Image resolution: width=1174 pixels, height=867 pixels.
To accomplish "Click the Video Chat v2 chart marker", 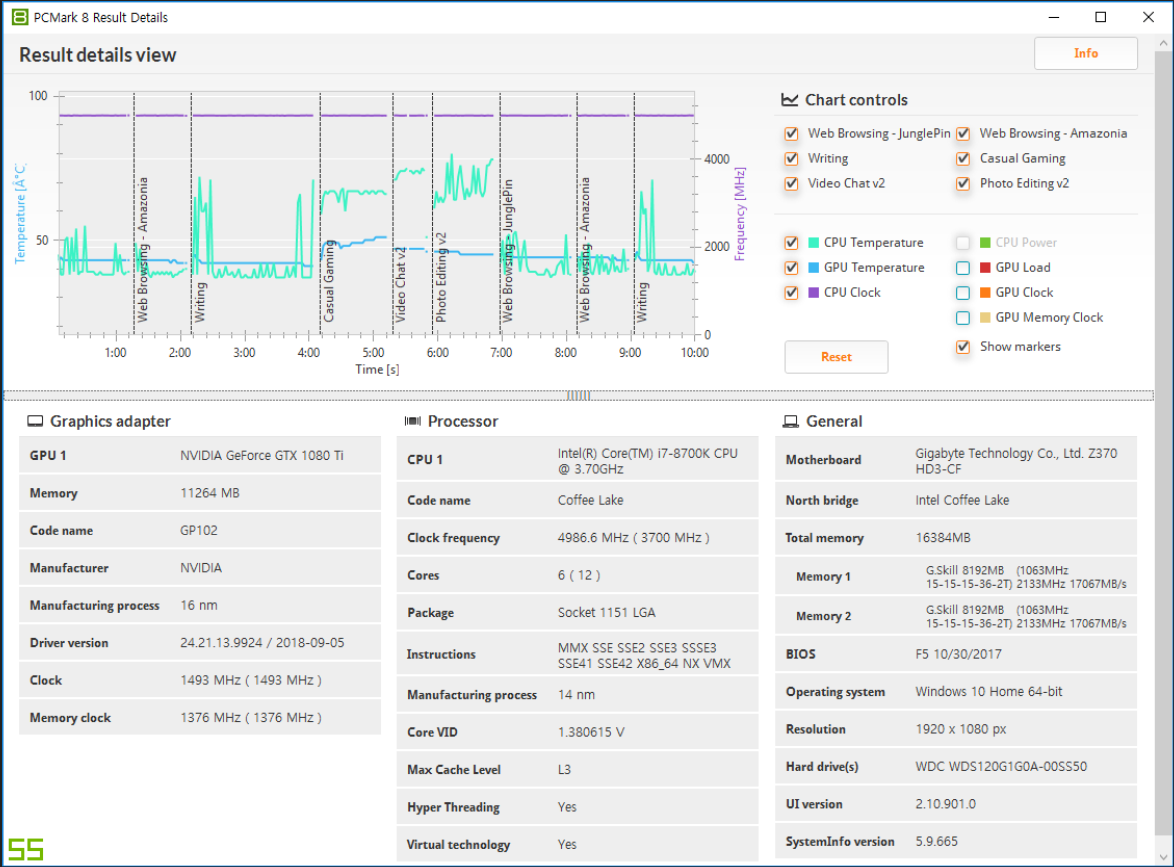I will tap(393, 213).
